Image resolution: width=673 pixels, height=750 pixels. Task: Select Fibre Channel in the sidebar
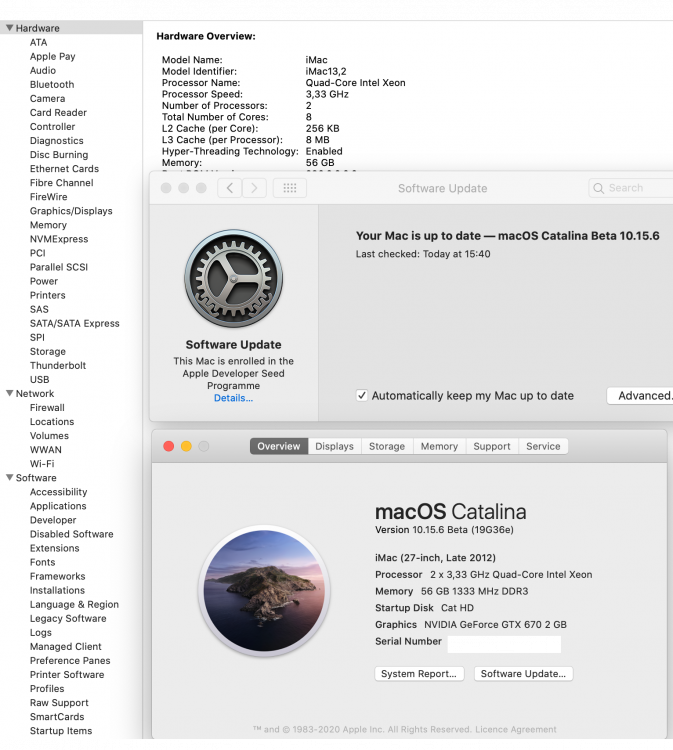[x=61, y=183]
